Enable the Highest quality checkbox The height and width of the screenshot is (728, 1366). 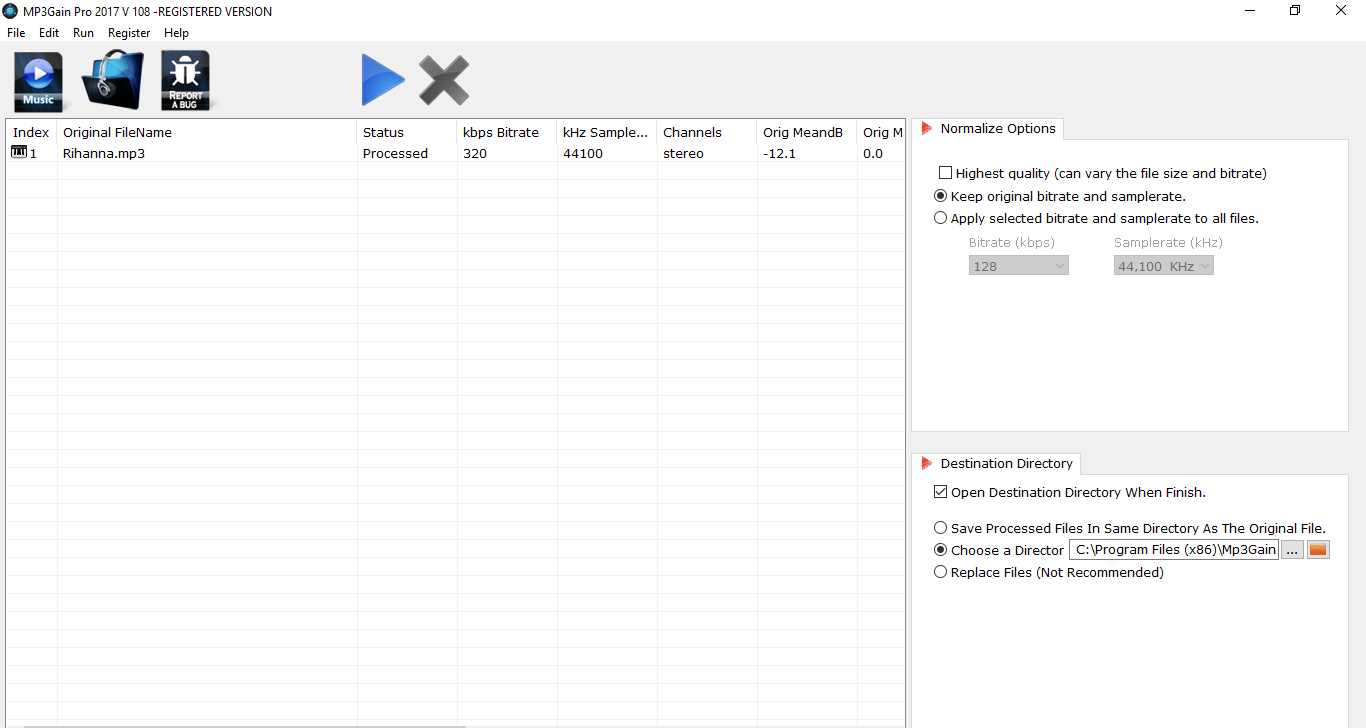945,173
